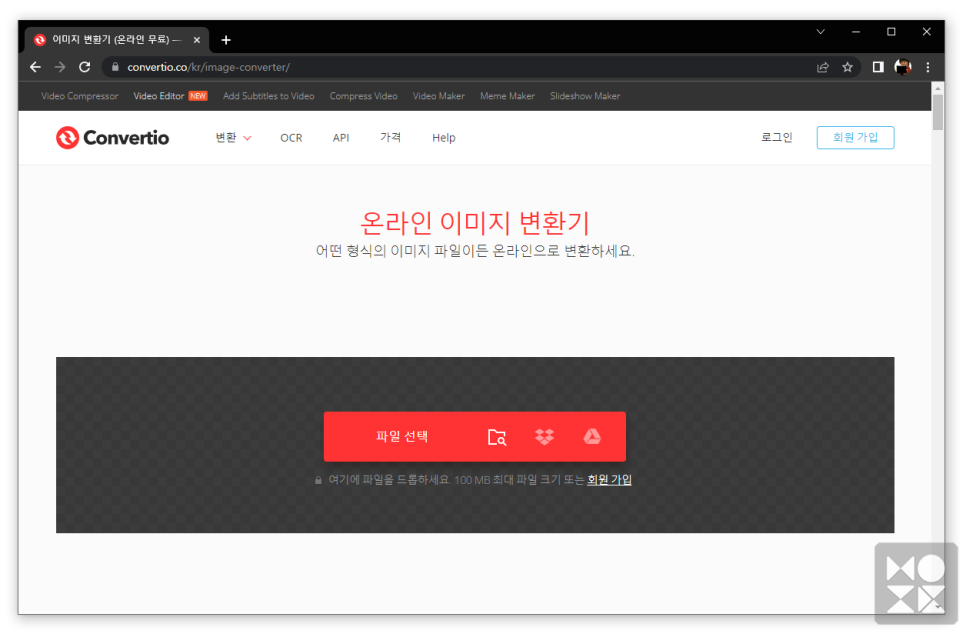Click the 온라인 이미지 변환기 heading
The image size is (966, 634).
[x=475, y=222]
